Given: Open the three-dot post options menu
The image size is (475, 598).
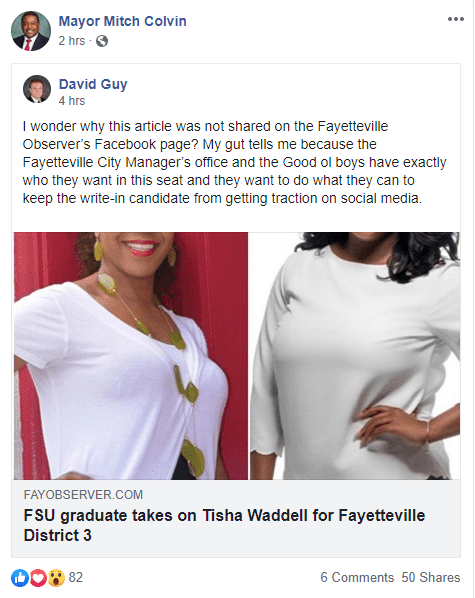Looking at the screenshot, I should [x=456, y=19].
